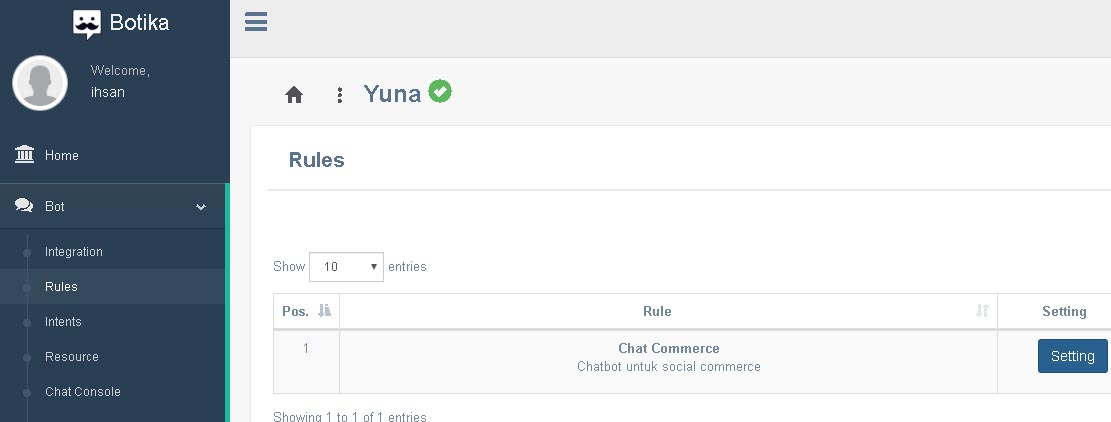
Task: Select Rules in the sidebar
Action: click(61, 287)
